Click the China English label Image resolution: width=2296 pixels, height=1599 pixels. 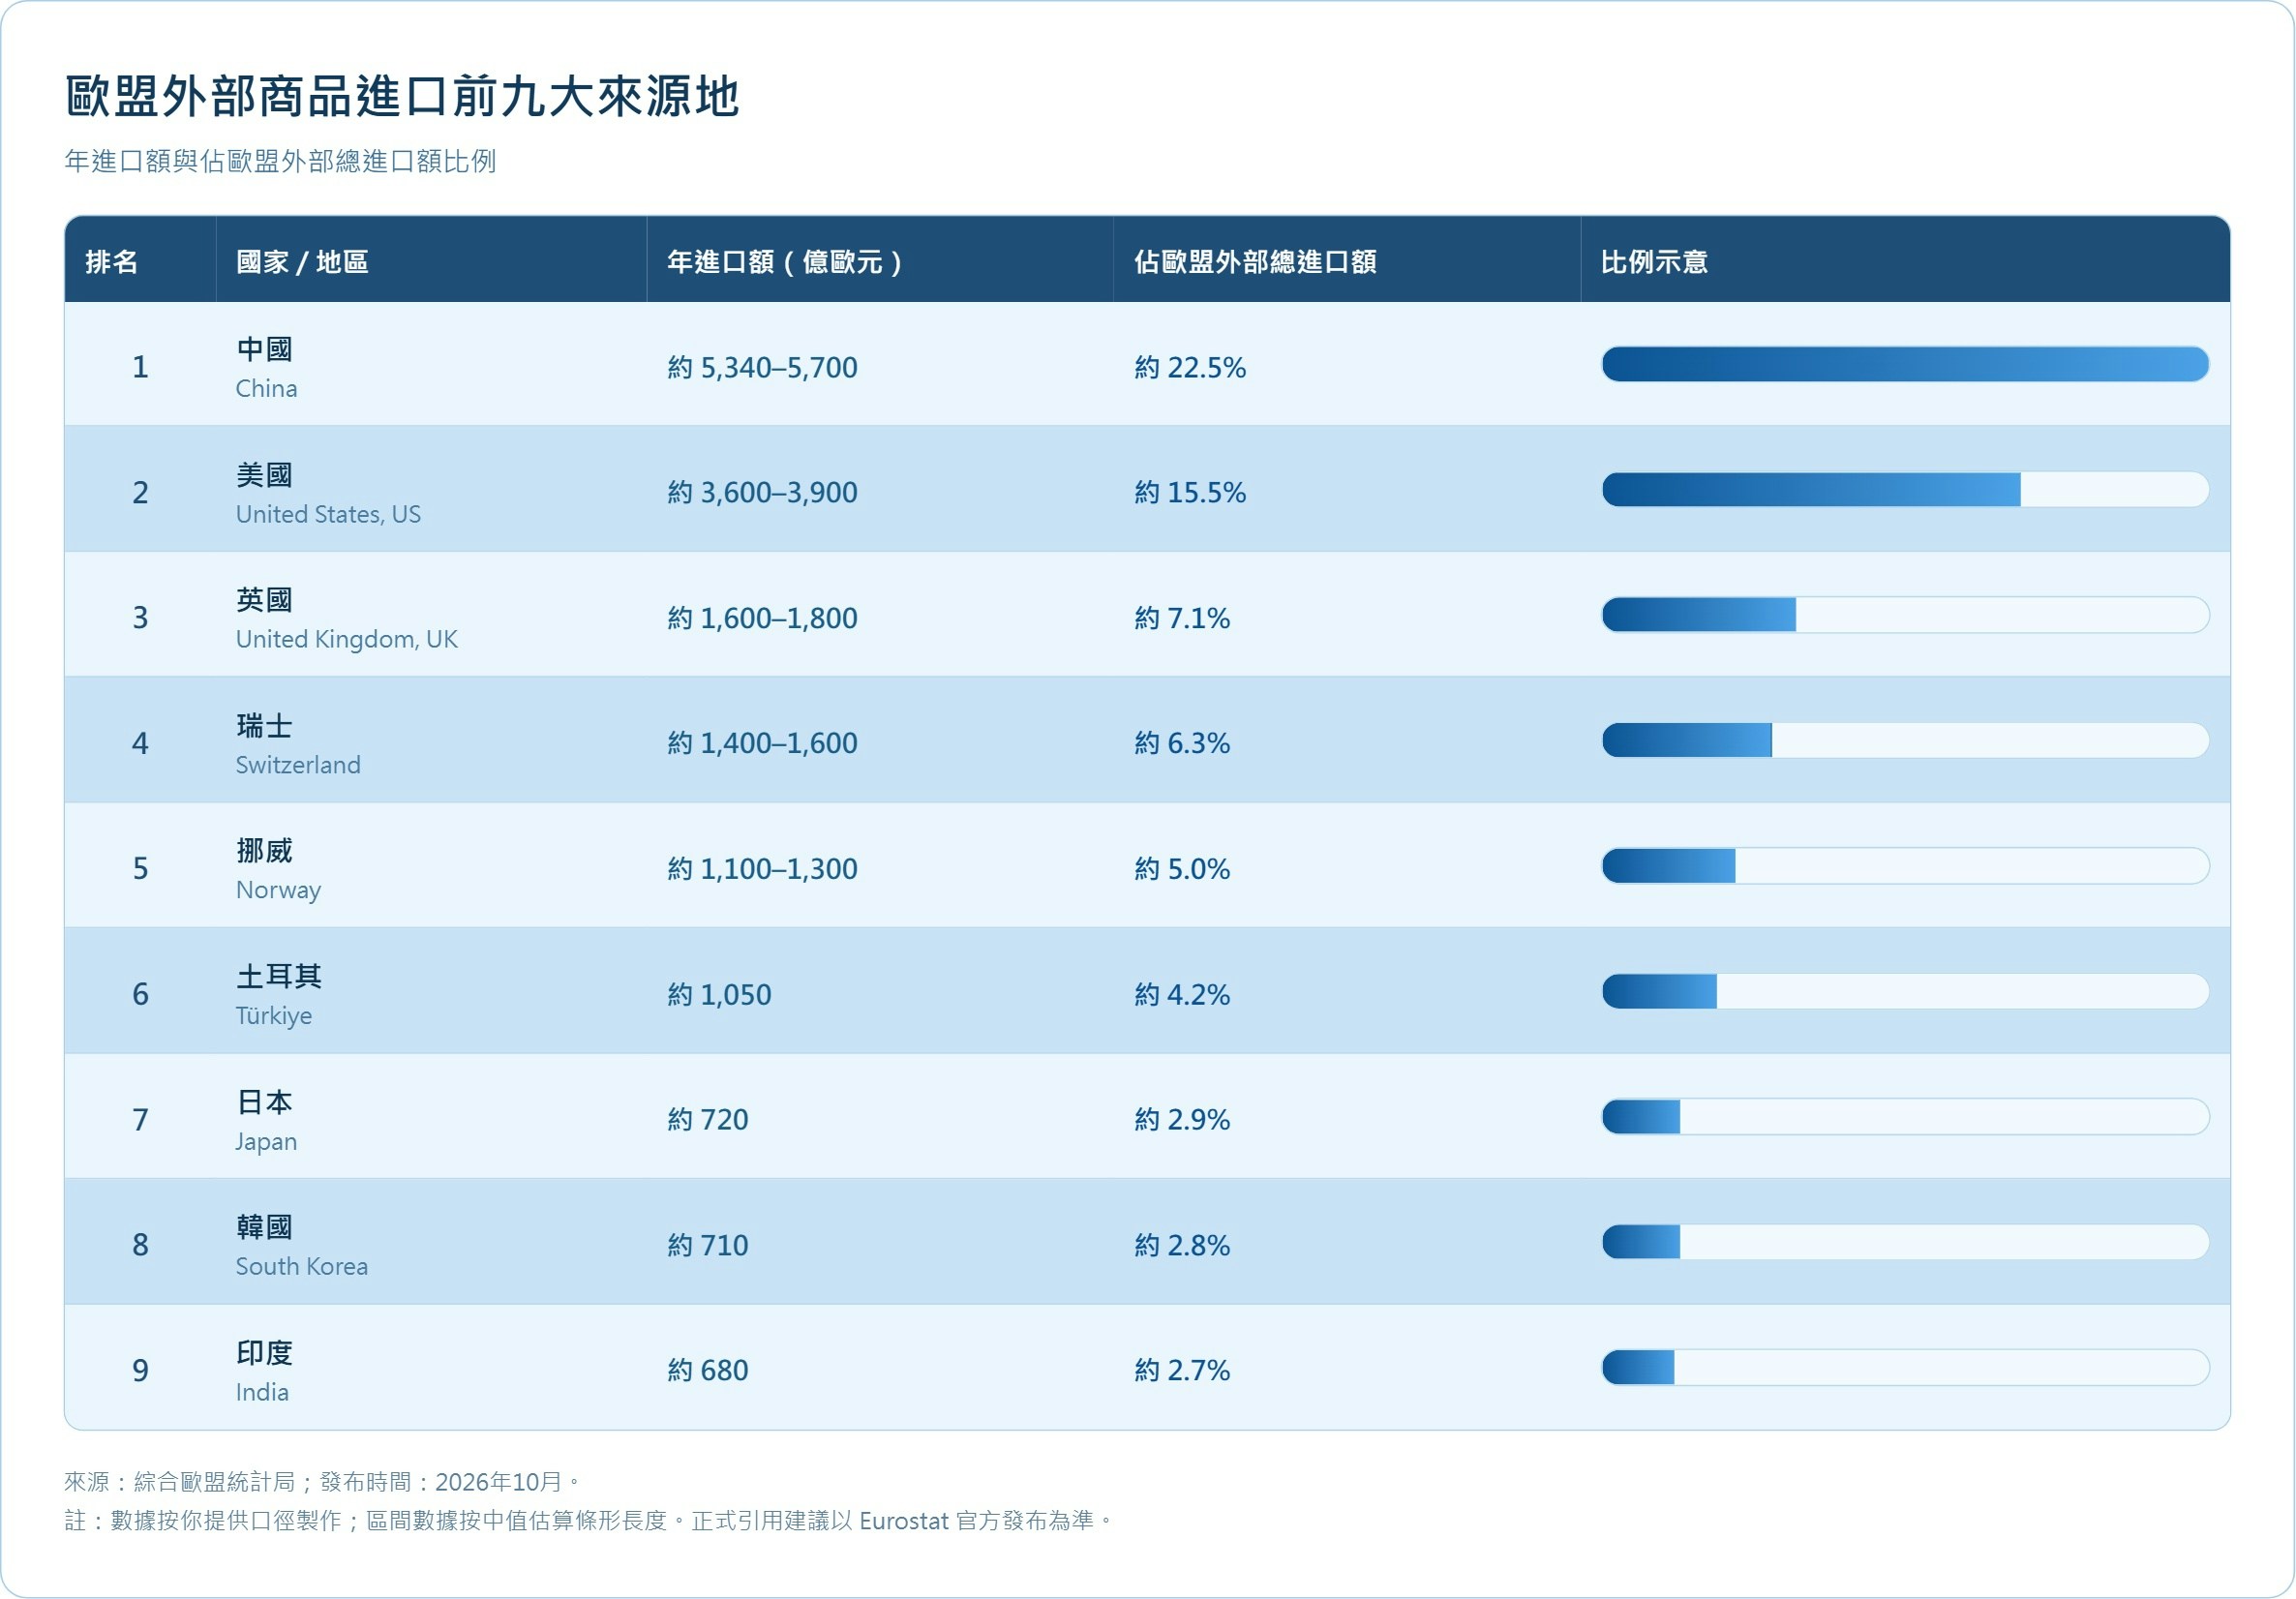click(266, 388)
